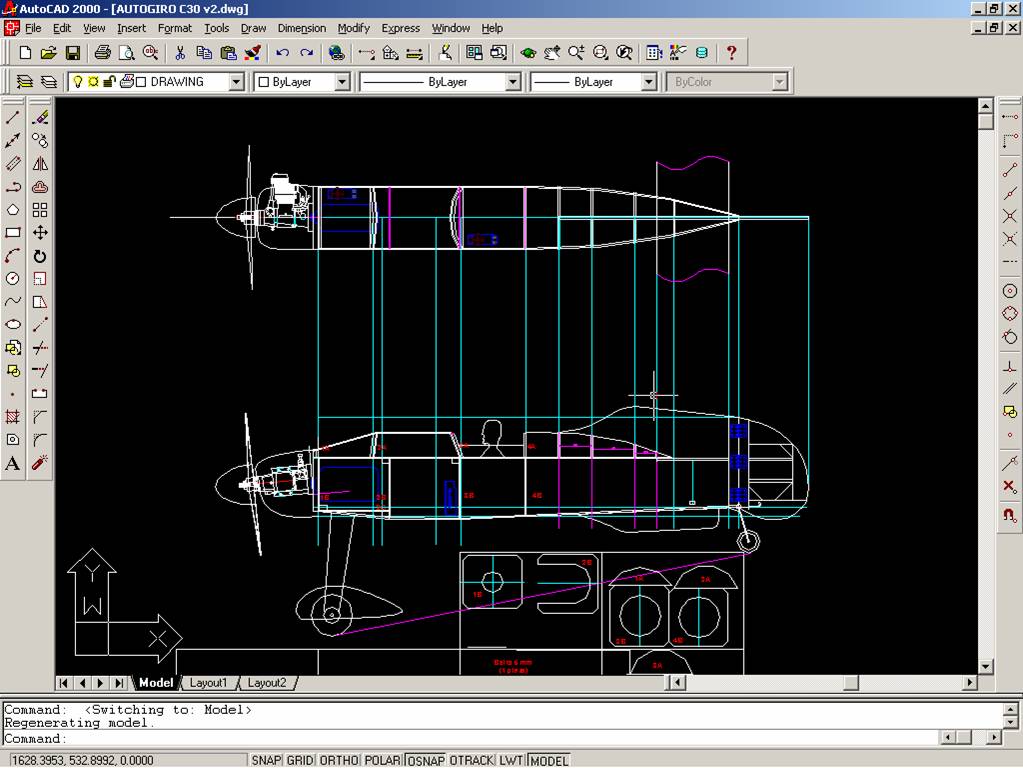Open the Layers manager icon
Viewport: 1023px width, 768px height.
tap(48, 82)
